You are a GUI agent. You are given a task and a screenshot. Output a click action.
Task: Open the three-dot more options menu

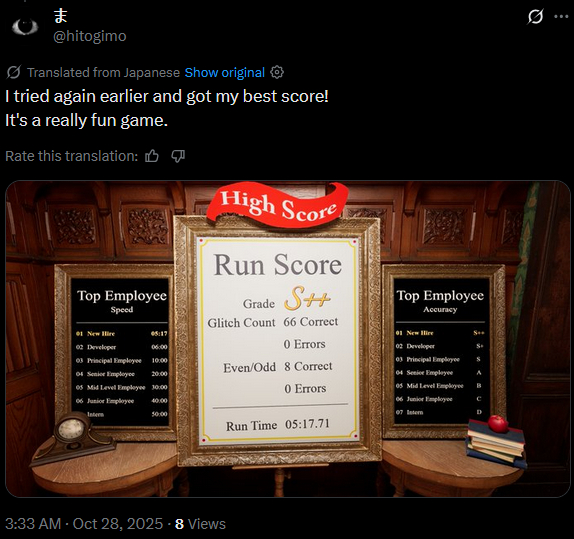click(x=561, y=16)
